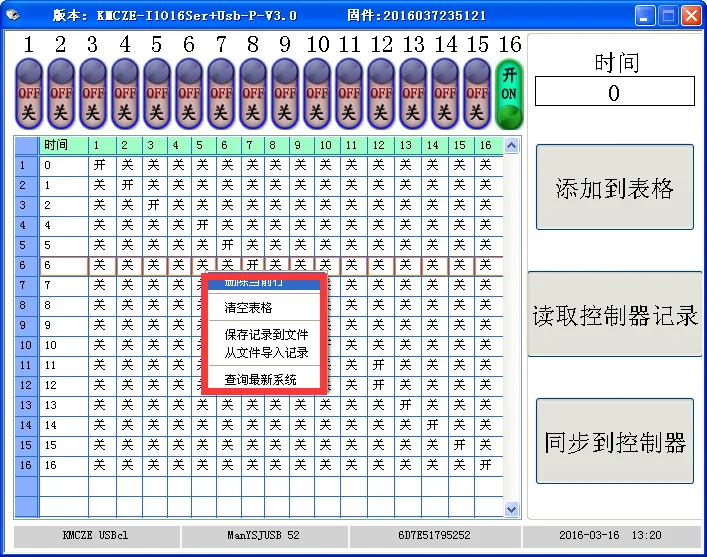Click the 开 cell in row 16

click(x=489, y=465)
